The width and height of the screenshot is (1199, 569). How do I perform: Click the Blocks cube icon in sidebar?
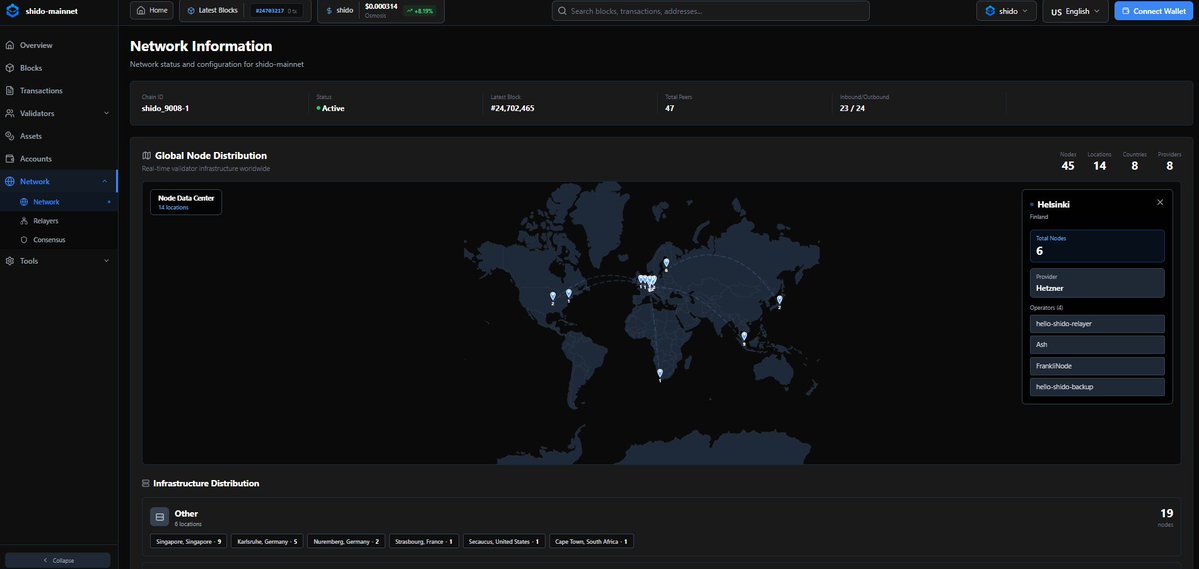pos(10,68)
